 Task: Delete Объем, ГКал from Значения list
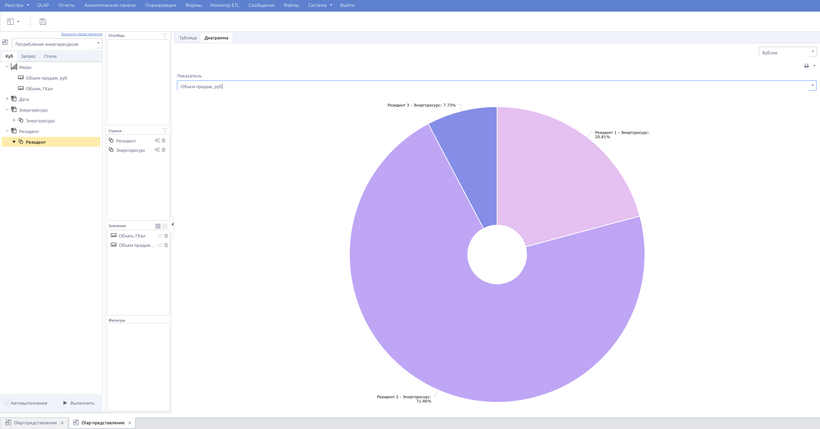pos(166,236)
